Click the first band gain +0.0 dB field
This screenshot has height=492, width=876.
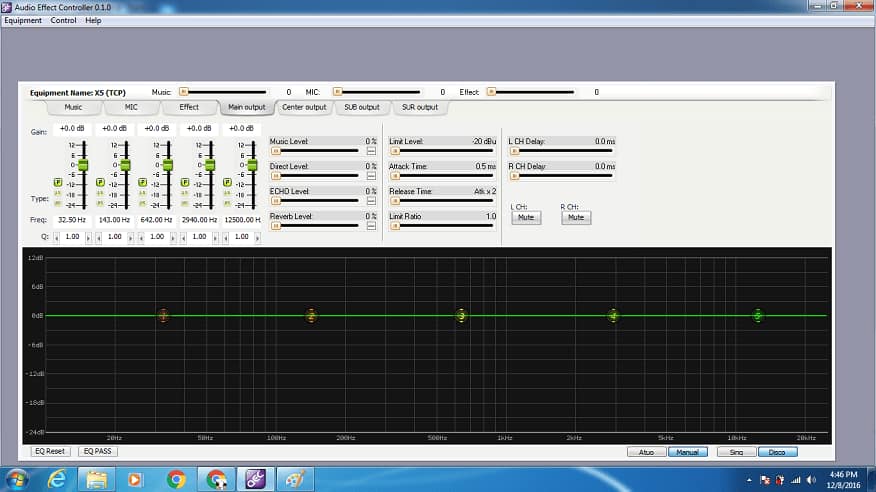pos(72,128)
